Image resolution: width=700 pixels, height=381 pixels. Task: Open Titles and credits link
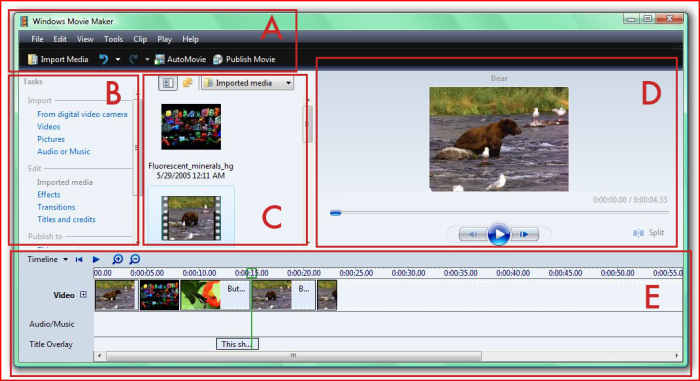(66, 220)
